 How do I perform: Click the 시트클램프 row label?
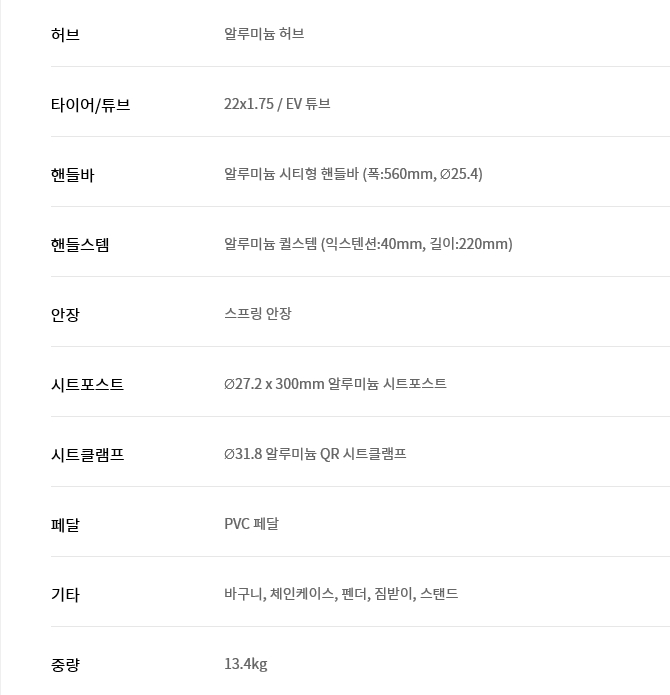point(87,455)
